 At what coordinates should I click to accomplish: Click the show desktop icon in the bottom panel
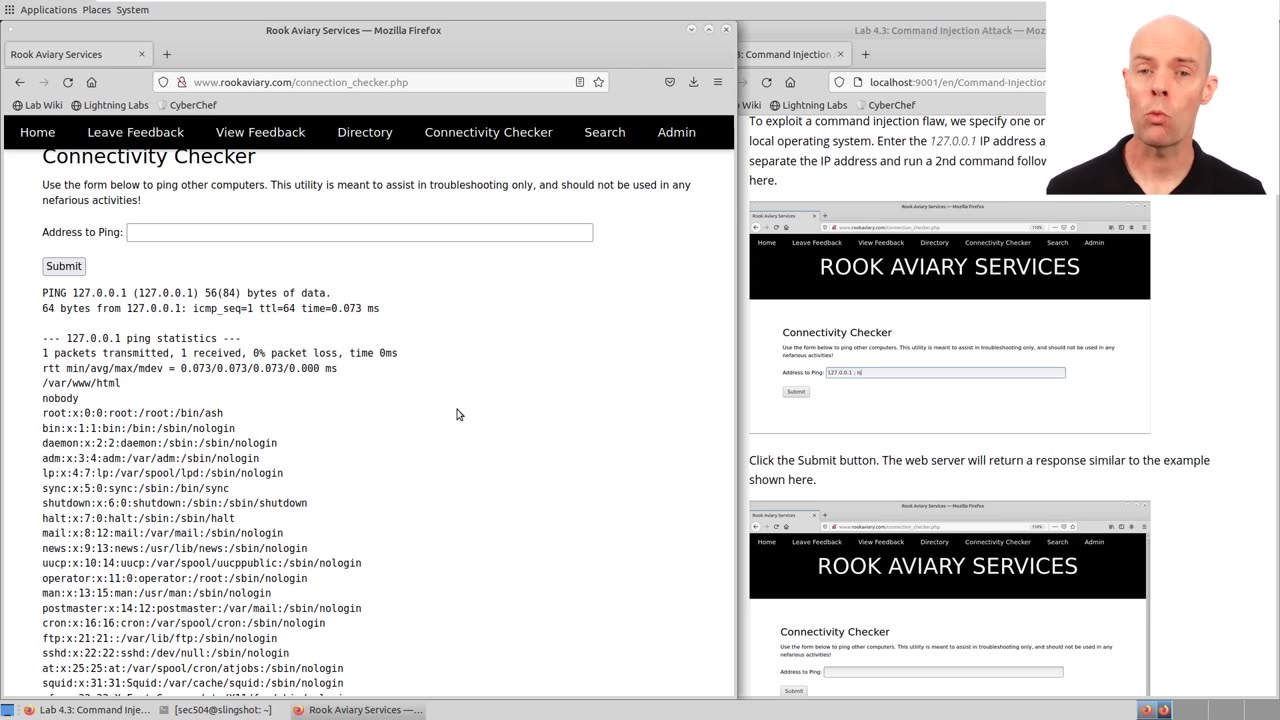point(8,710)
